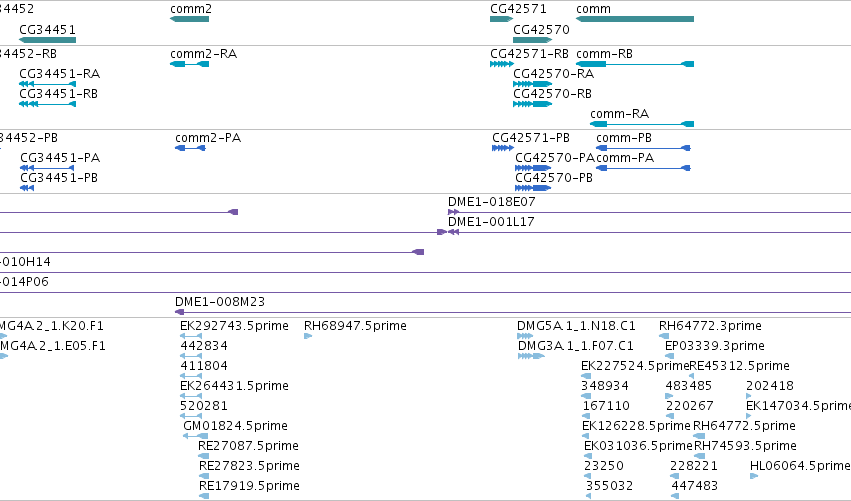Screen dimensions: 851x501
Task: Select the 520281 EST feature
Action: 191,416
